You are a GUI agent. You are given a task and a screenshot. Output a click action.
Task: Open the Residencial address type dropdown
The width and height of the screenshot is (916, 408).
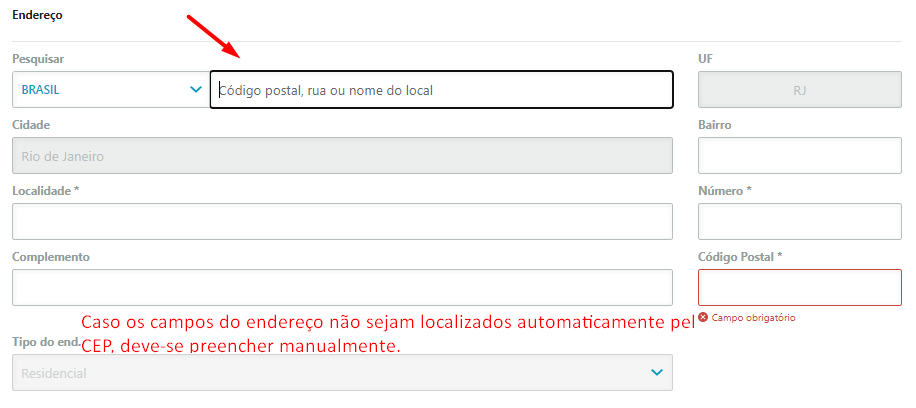click(x=342, y=372)
